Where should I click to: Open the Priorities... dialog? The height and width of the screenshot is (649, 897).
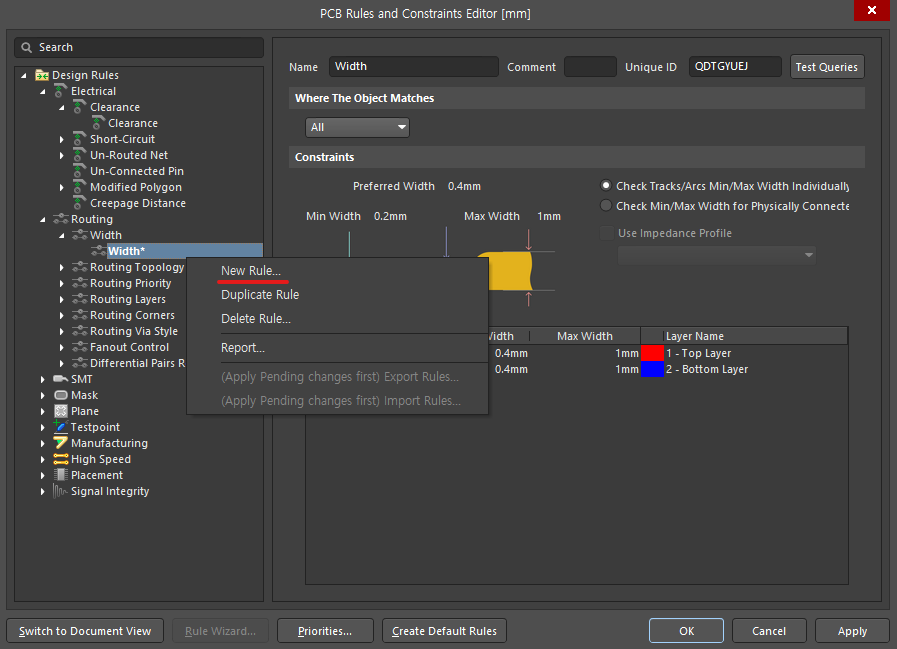pyautogui.click(x=325, y=631)
